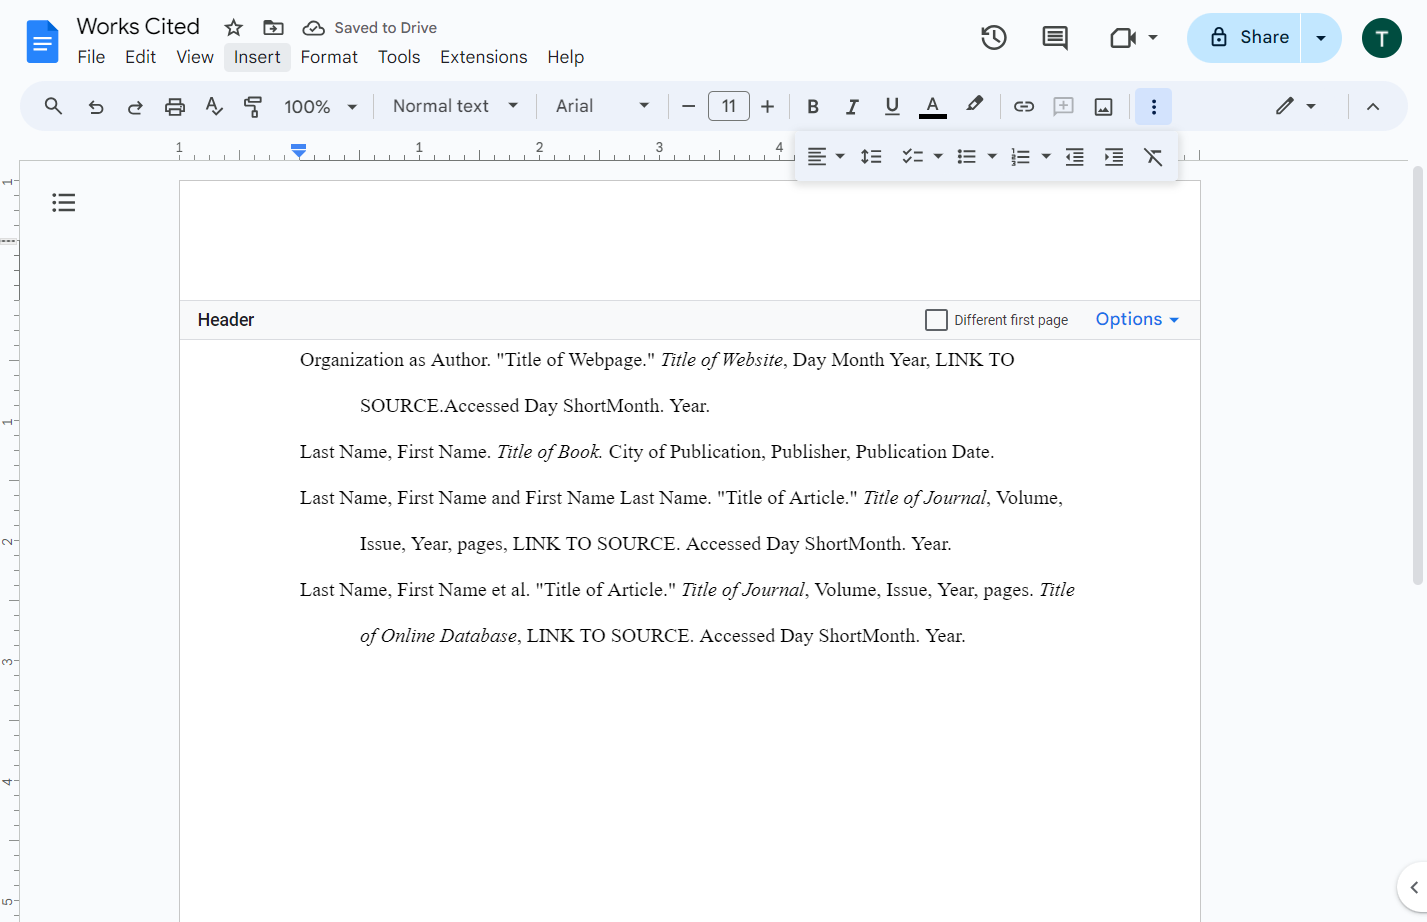Insert a link

tap(1024, 106)
